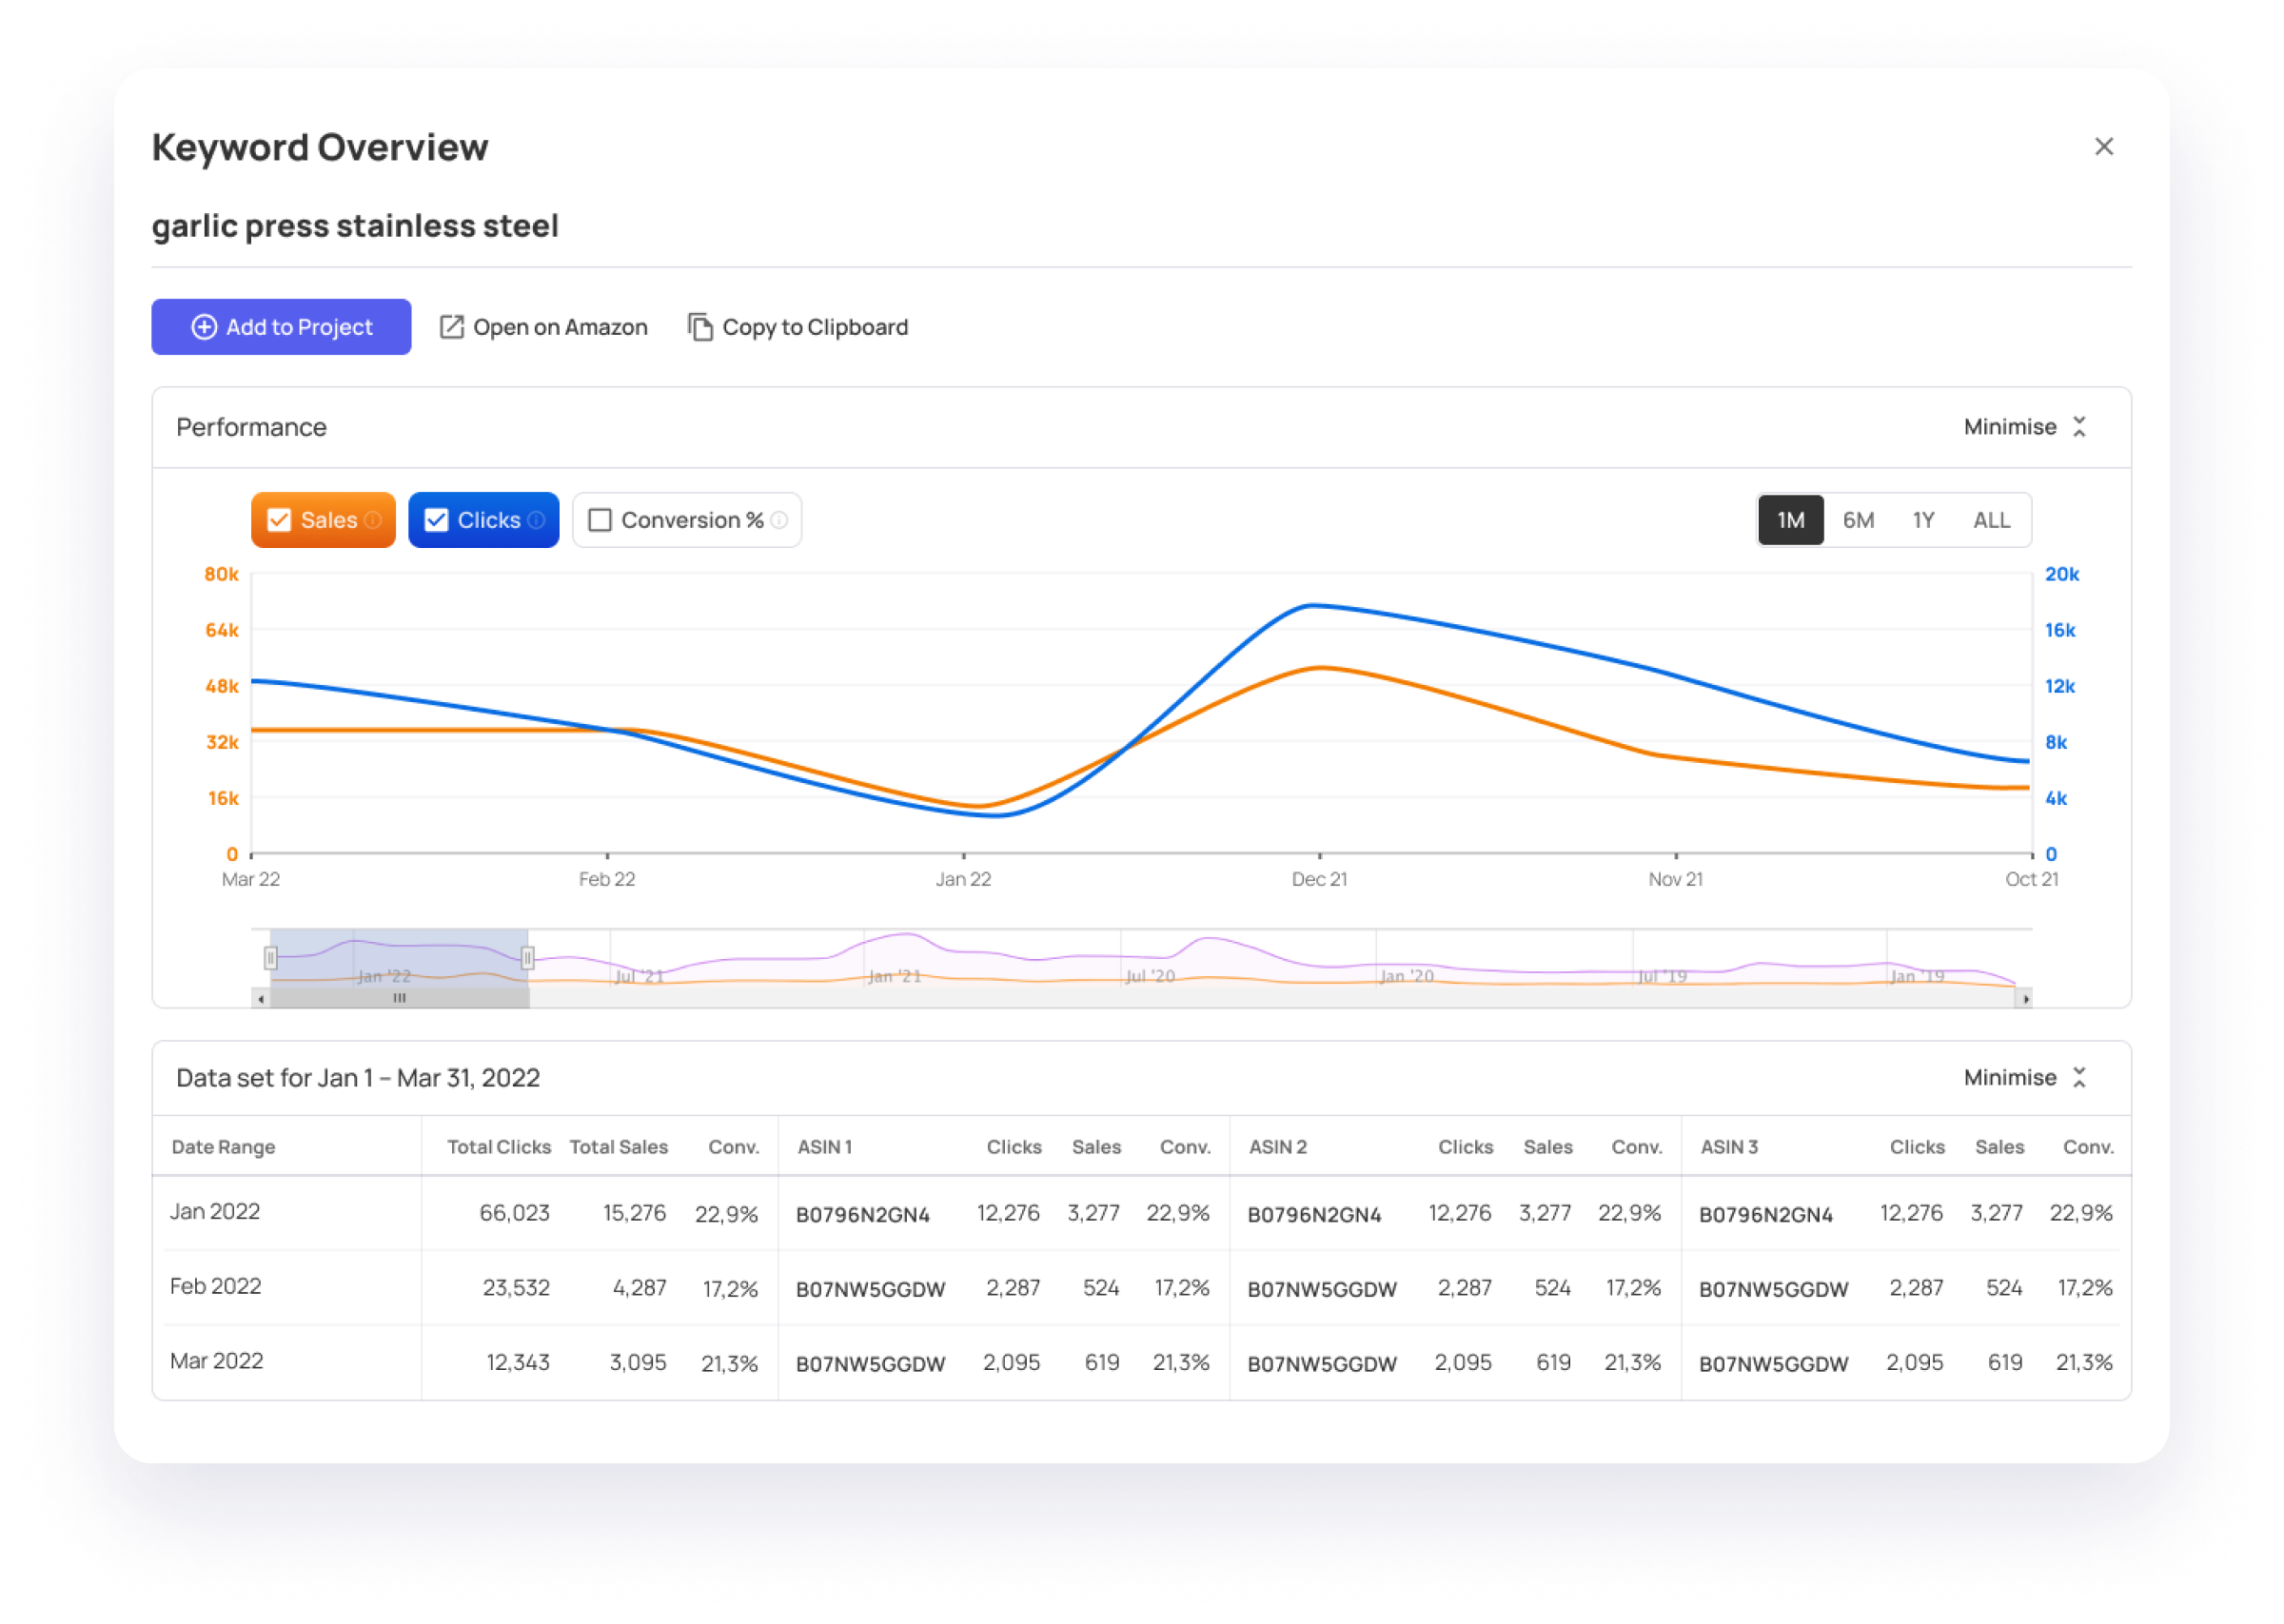
Task: Click total clicks value 66,023
Action: point(514,1213)
